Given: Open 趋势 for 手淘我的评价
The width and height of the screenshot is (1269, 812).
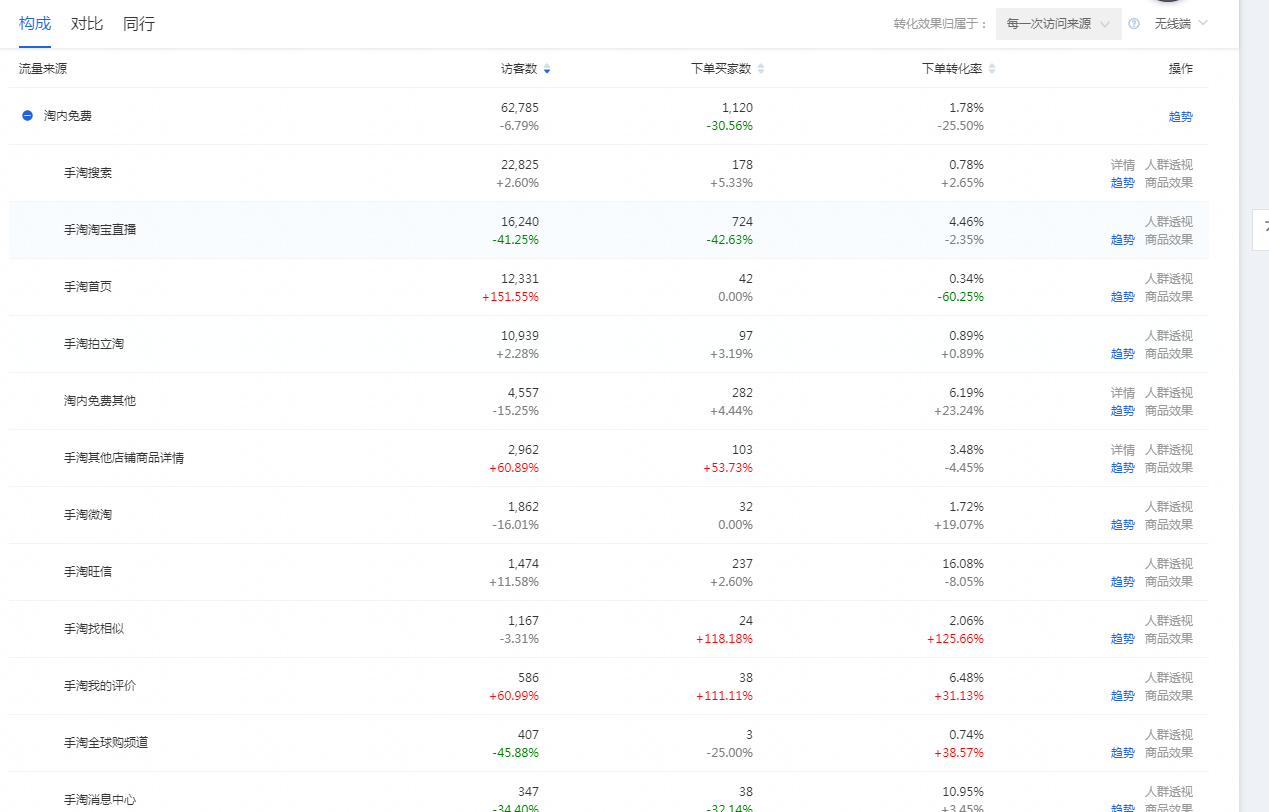Looking at the screenshot, I should point(1123,695).
